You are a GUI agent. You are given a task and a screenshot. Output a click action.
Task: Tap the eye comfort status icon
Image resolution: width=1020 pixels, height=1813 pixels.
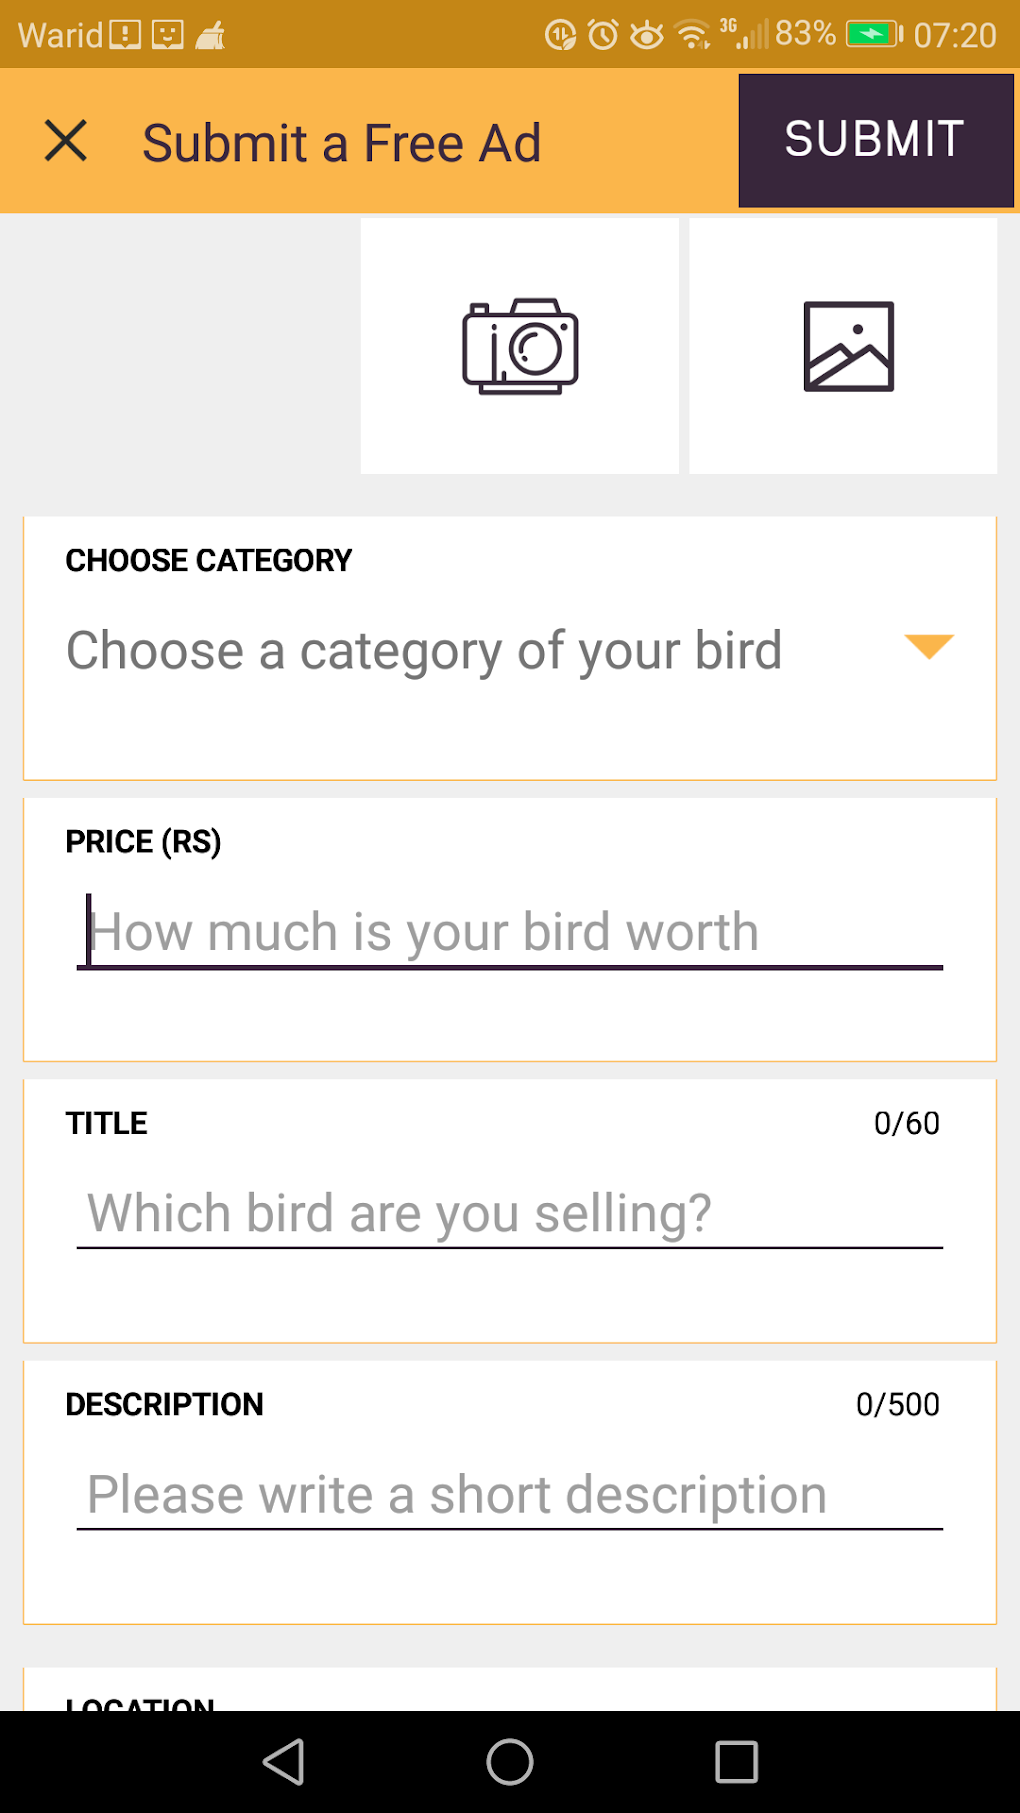pyautogui.click(x=647, y=36)
